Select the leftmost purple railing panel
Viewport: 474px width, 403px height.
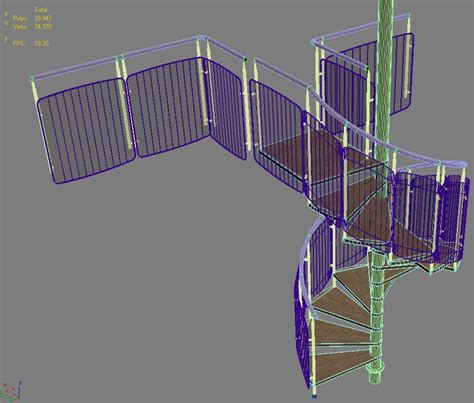tap(86, 131)
